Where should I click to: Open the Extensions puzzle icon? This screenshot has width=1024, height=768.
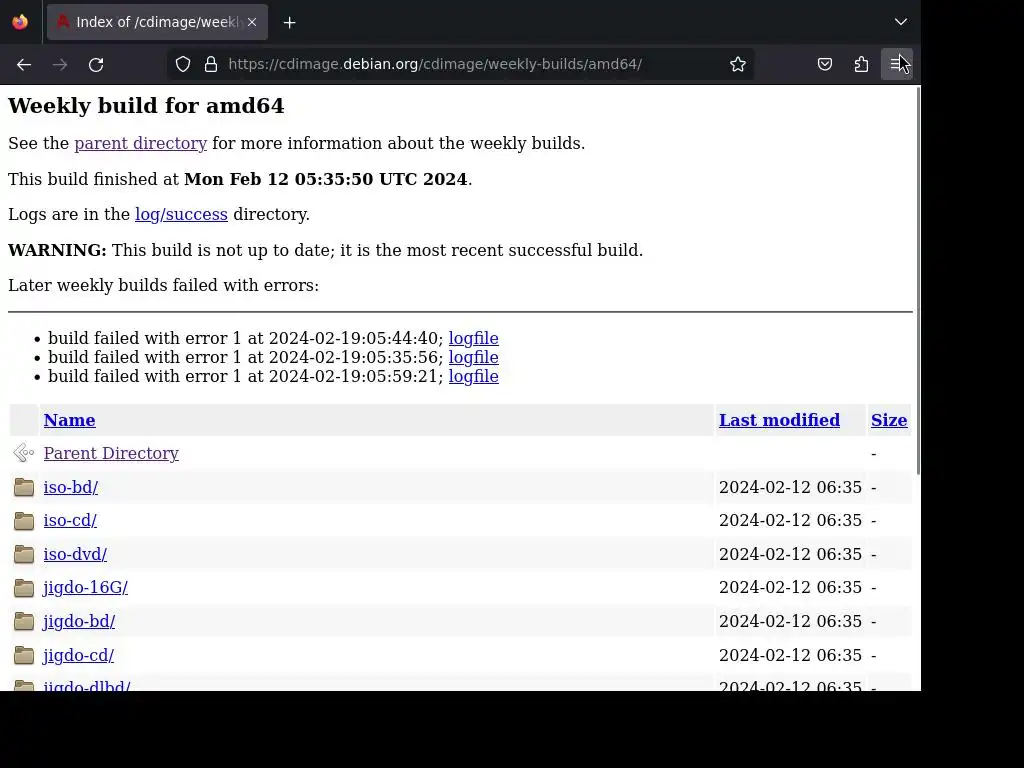pyautogui.click(x=861, y=64)
